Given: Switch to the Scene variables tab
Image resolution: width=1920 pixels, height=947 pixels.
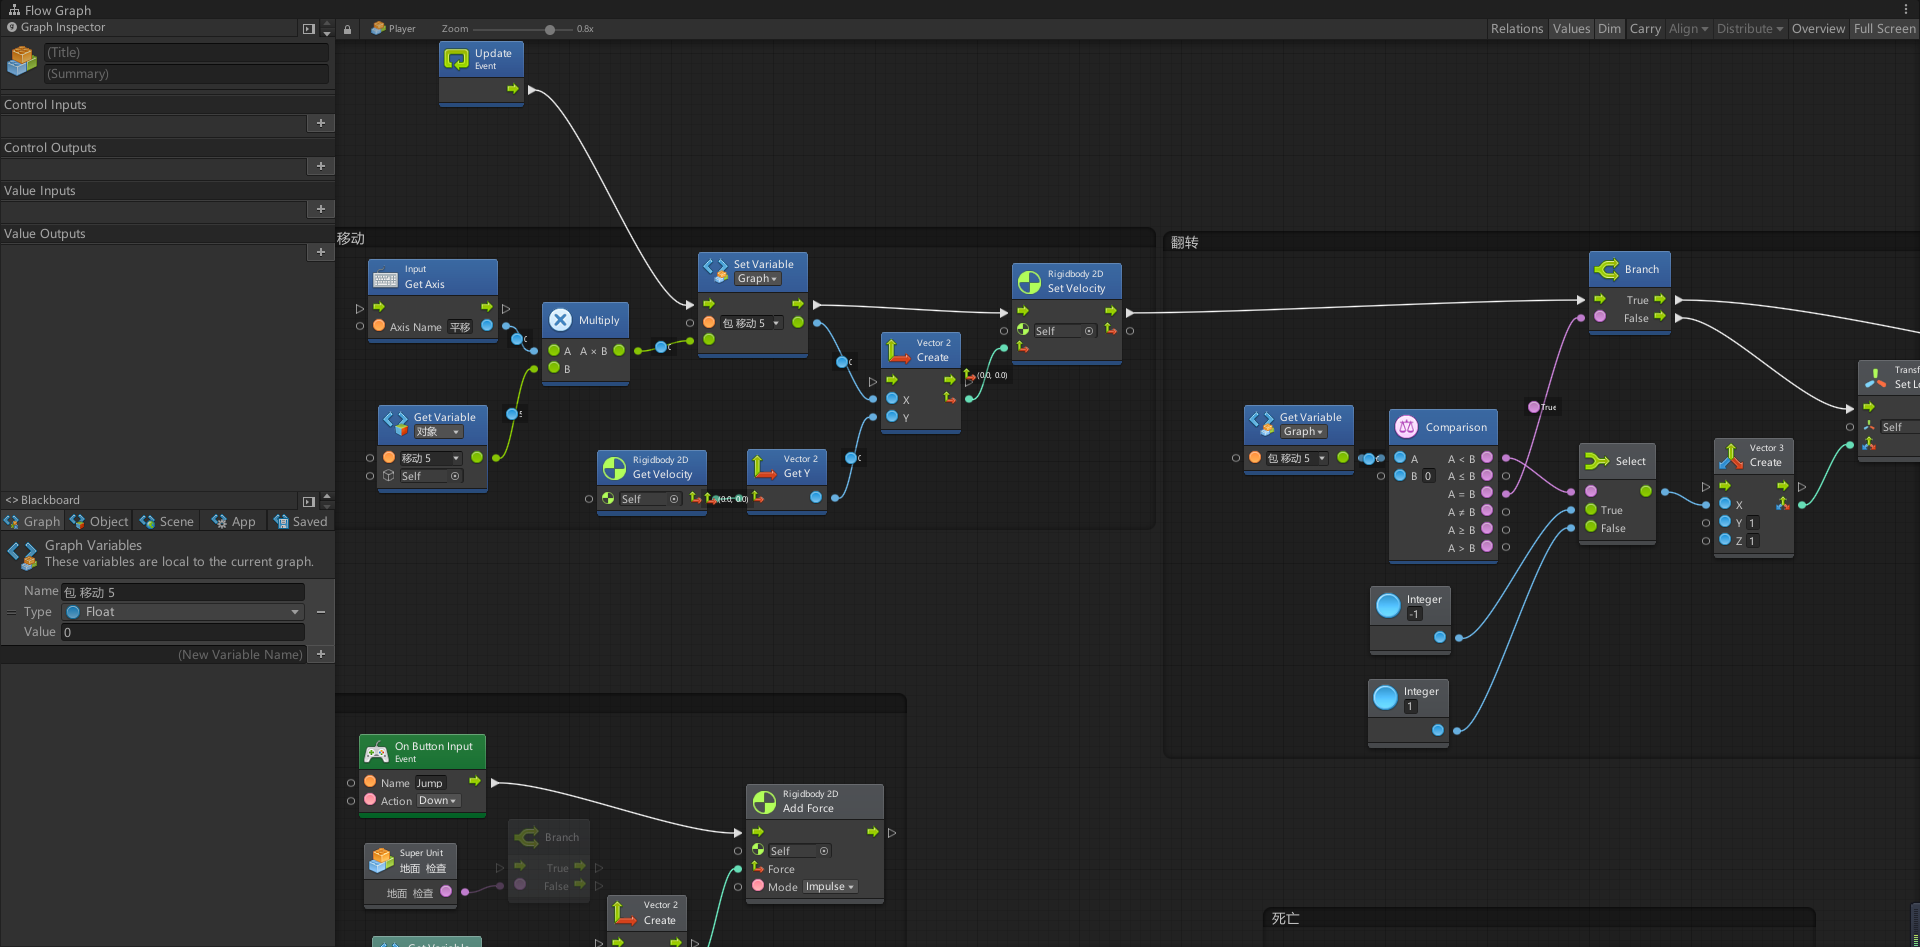Looking at the screenshot, I should 167,521.
